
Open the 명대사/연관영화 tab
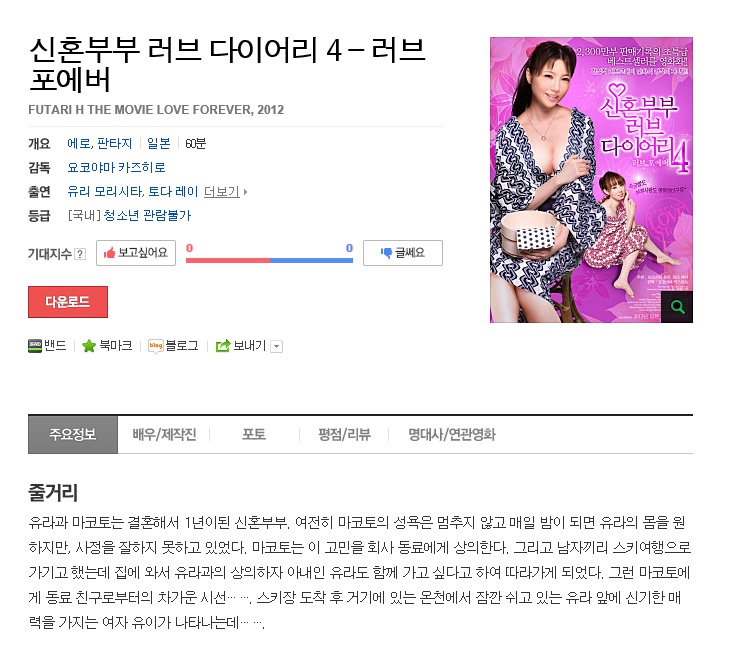tap(452, 434)
